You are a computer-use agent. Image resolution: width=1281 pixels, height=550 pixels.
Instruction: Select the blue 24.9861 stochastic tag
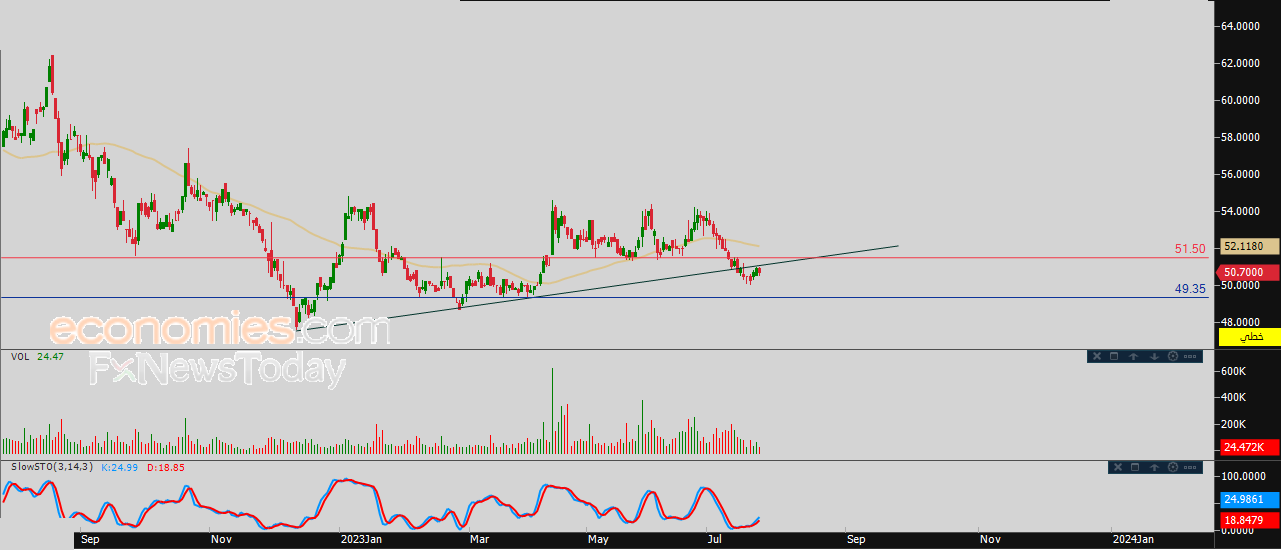point(1249,498)
